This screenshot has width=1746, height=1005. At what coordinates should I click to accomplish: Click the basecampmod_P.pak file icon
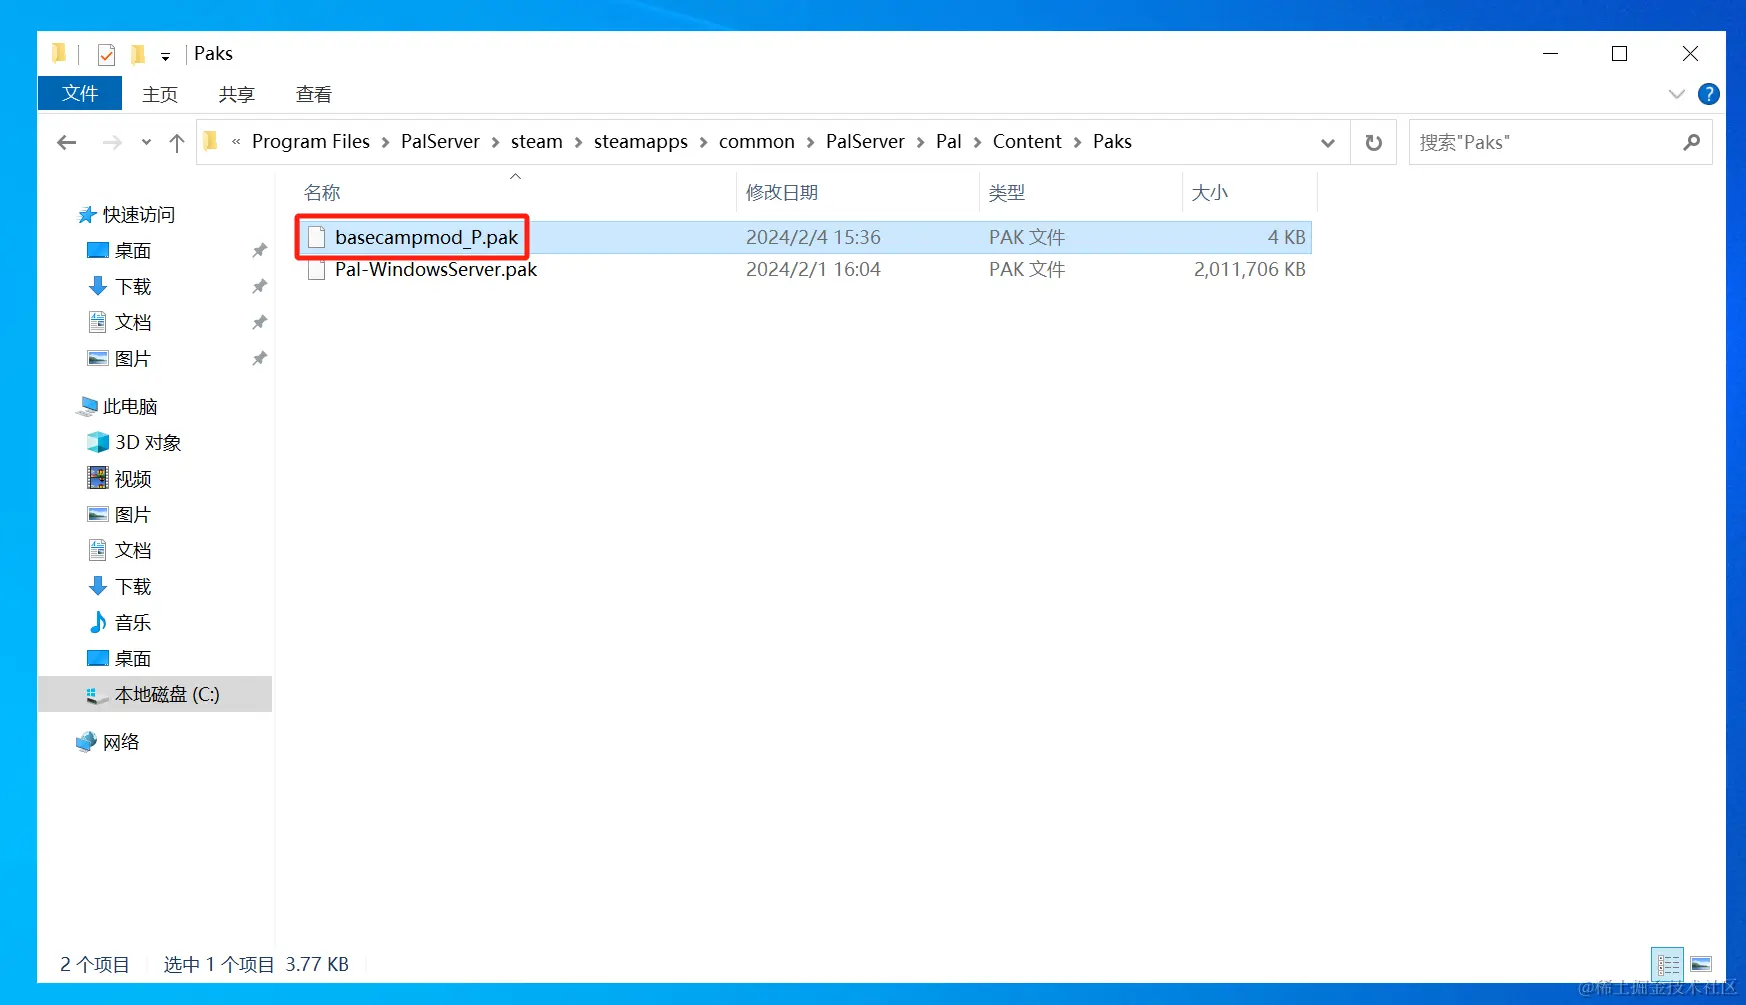[x=317, y=237]
